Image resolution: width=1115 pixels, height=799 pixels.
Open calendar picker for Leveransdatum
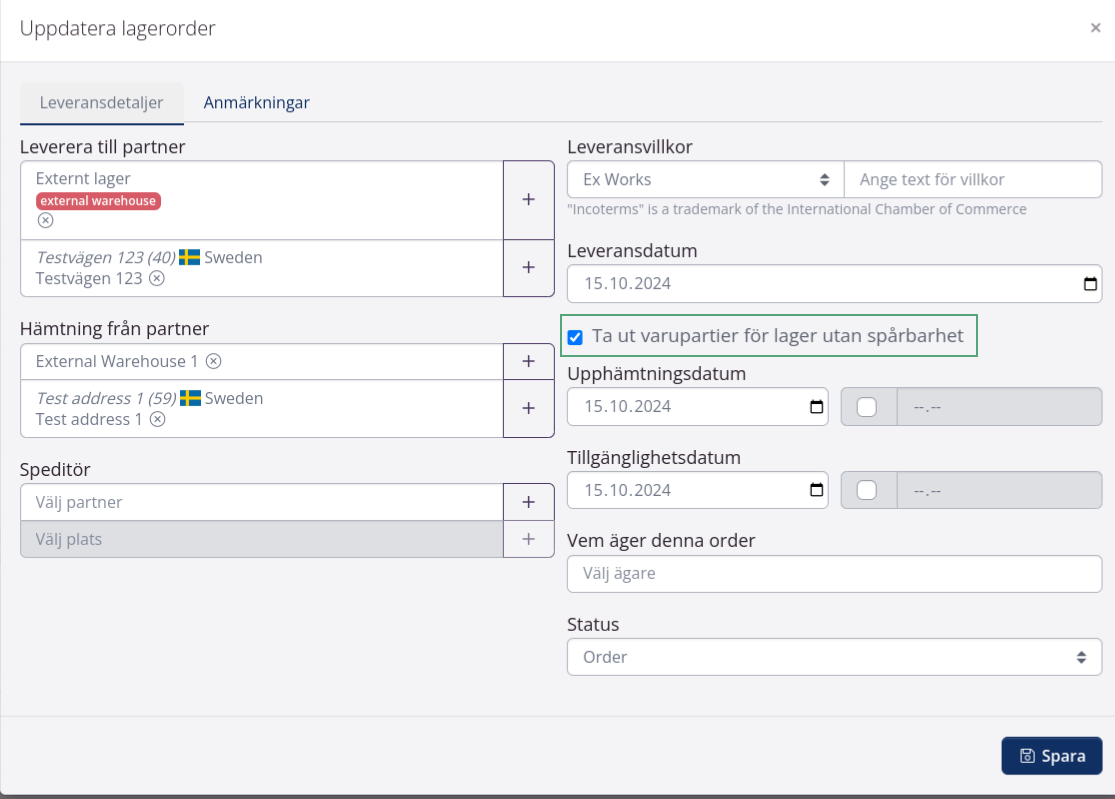click(1089, 284)
